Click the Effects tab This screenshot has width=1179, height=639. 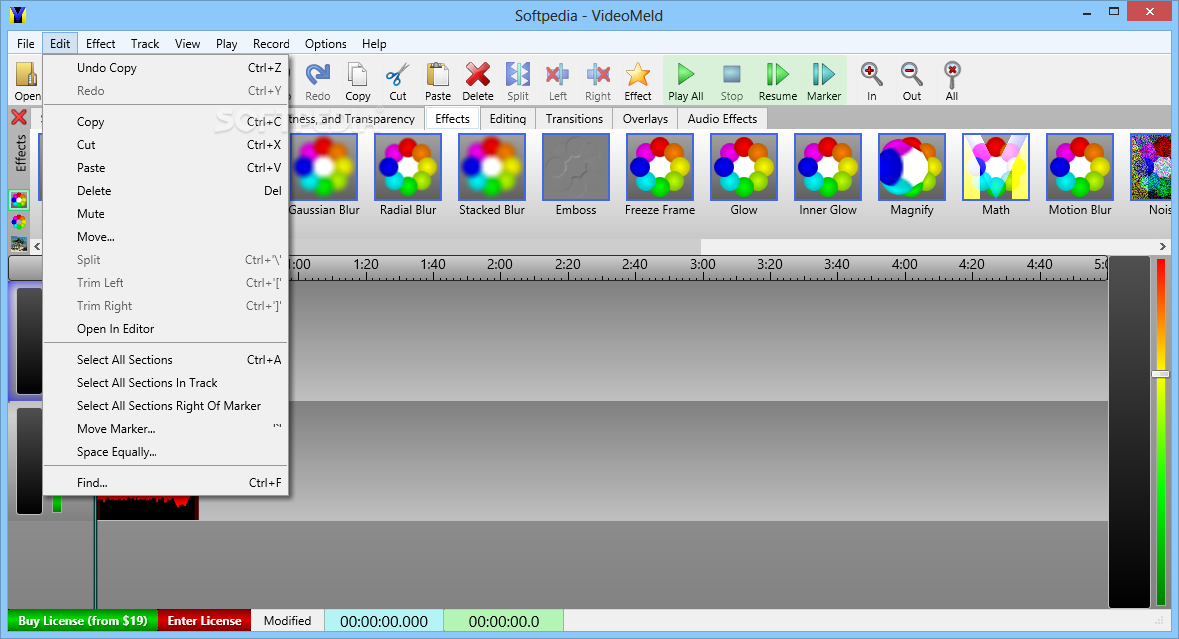[x=452, y=118]
